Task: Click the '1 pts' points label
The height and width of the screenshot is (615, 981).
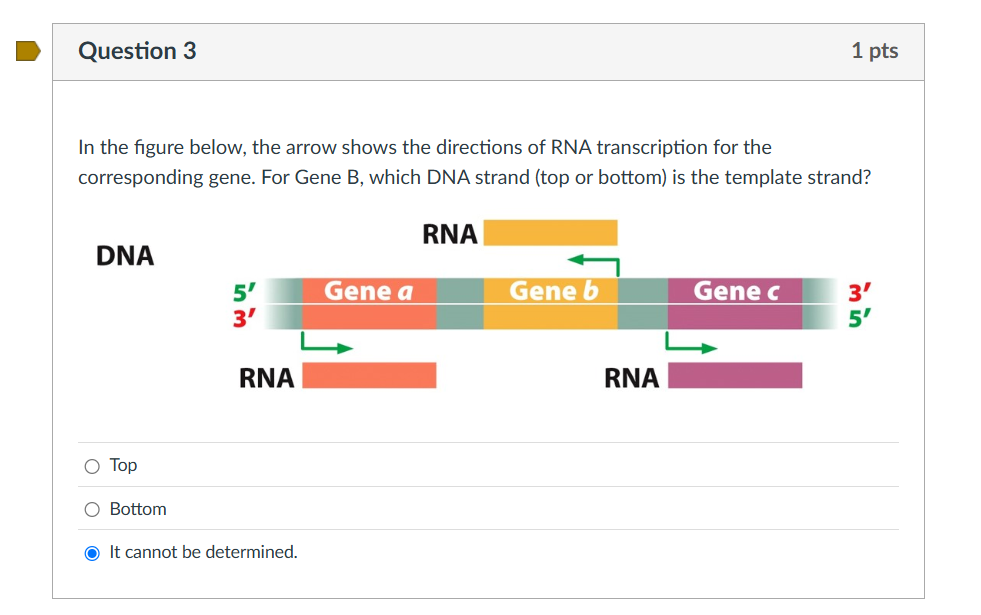Action: pos(874,51)
